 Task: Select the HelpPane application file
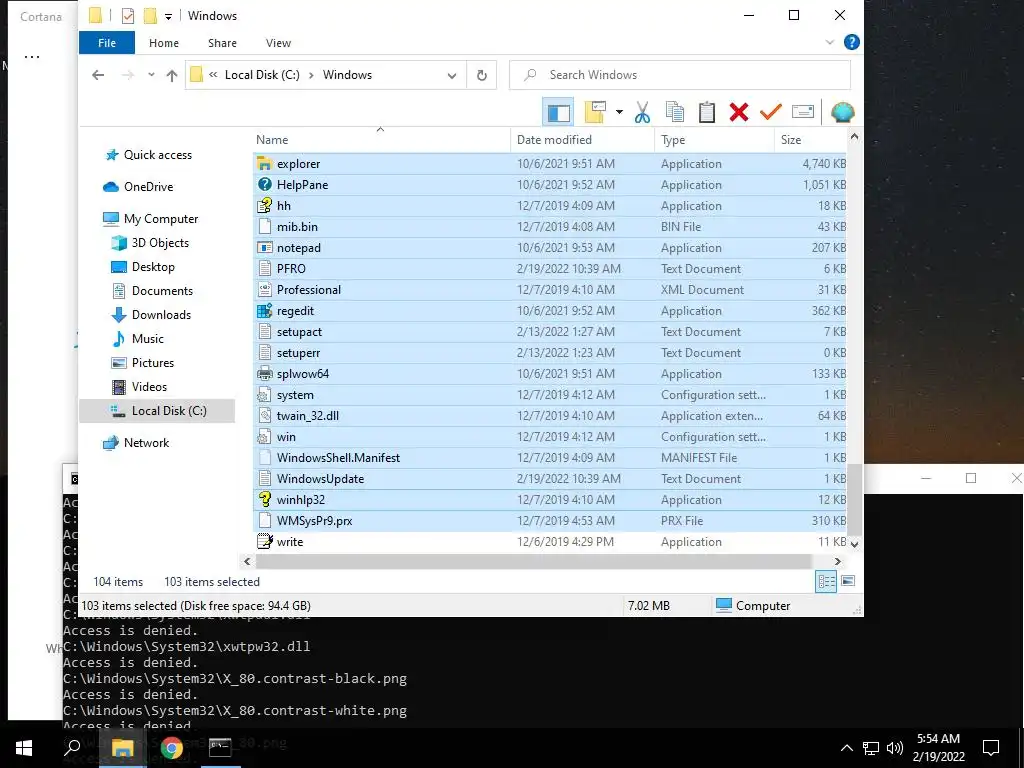(x=549, y=185)
